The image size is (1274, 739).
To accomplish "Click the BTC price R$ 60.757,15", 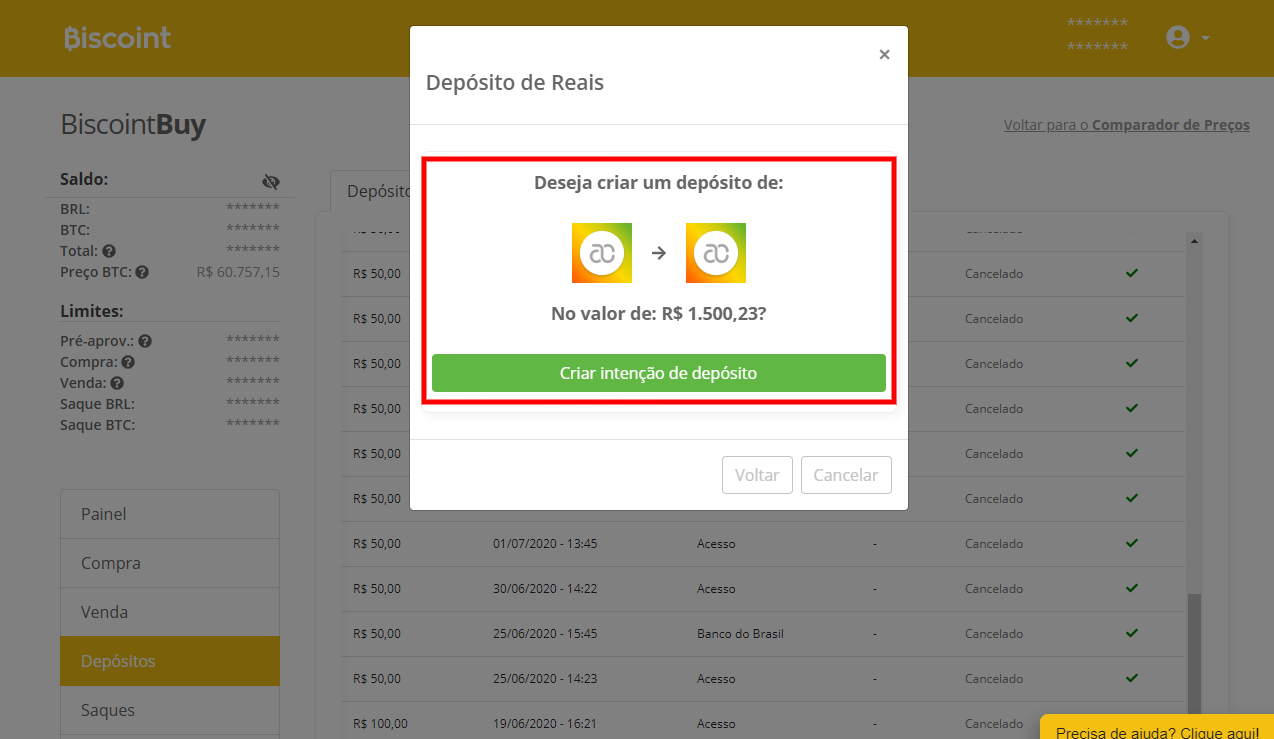I will click(x=238, y=272).
